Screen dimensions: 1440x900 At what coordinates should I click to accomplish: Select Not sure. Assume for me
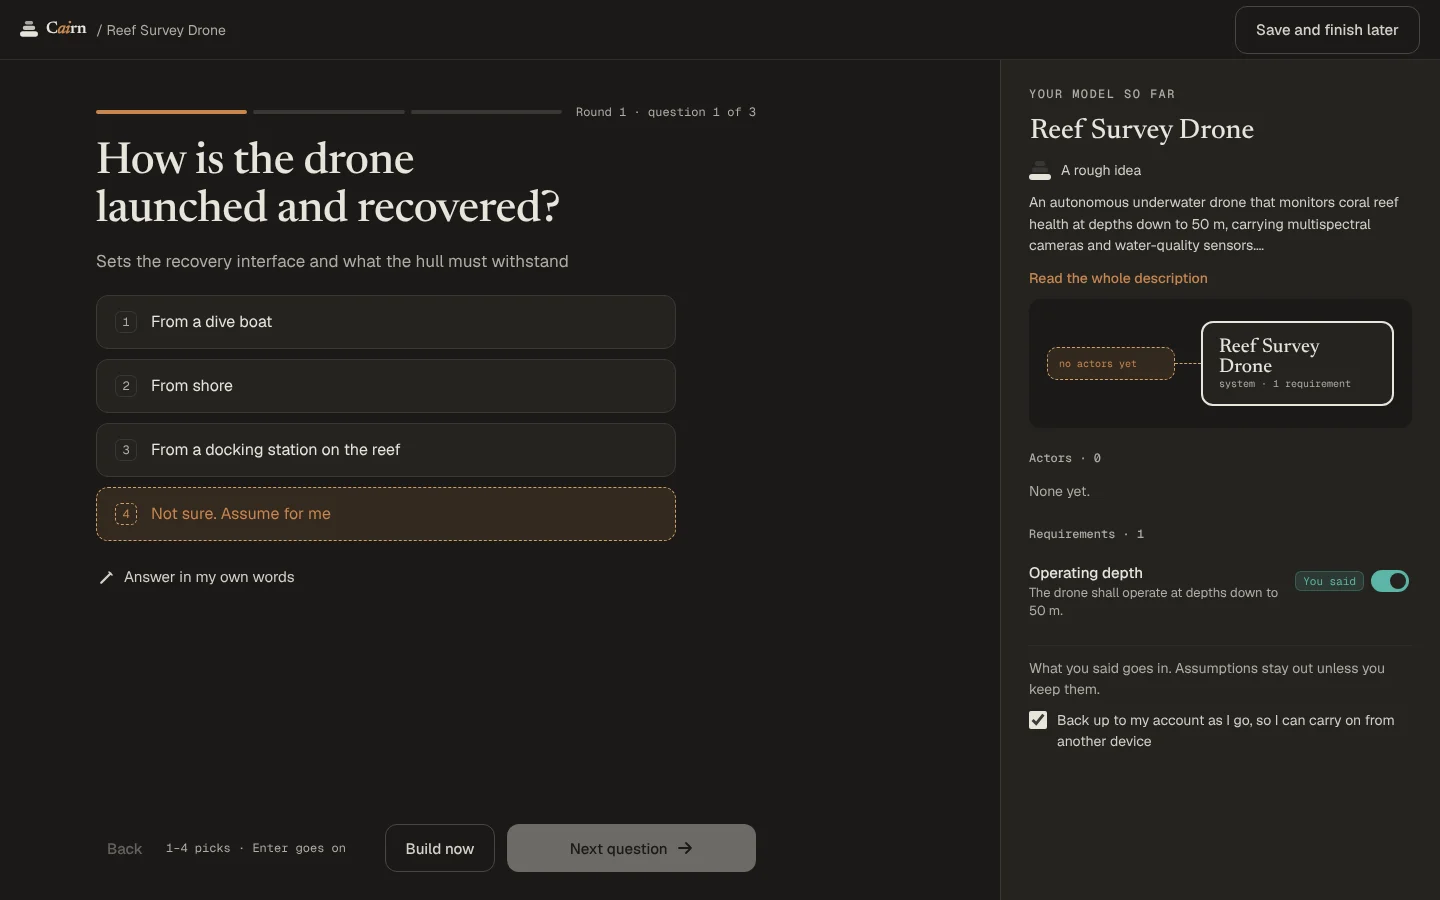pos(386,514)
